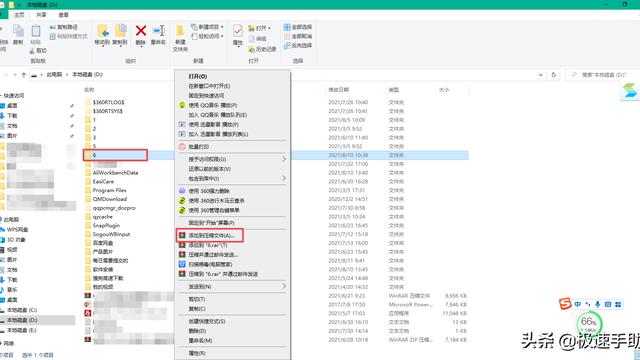Click the Refresh icon beside address bar
The image size is (640, 360).
(553, 75)
